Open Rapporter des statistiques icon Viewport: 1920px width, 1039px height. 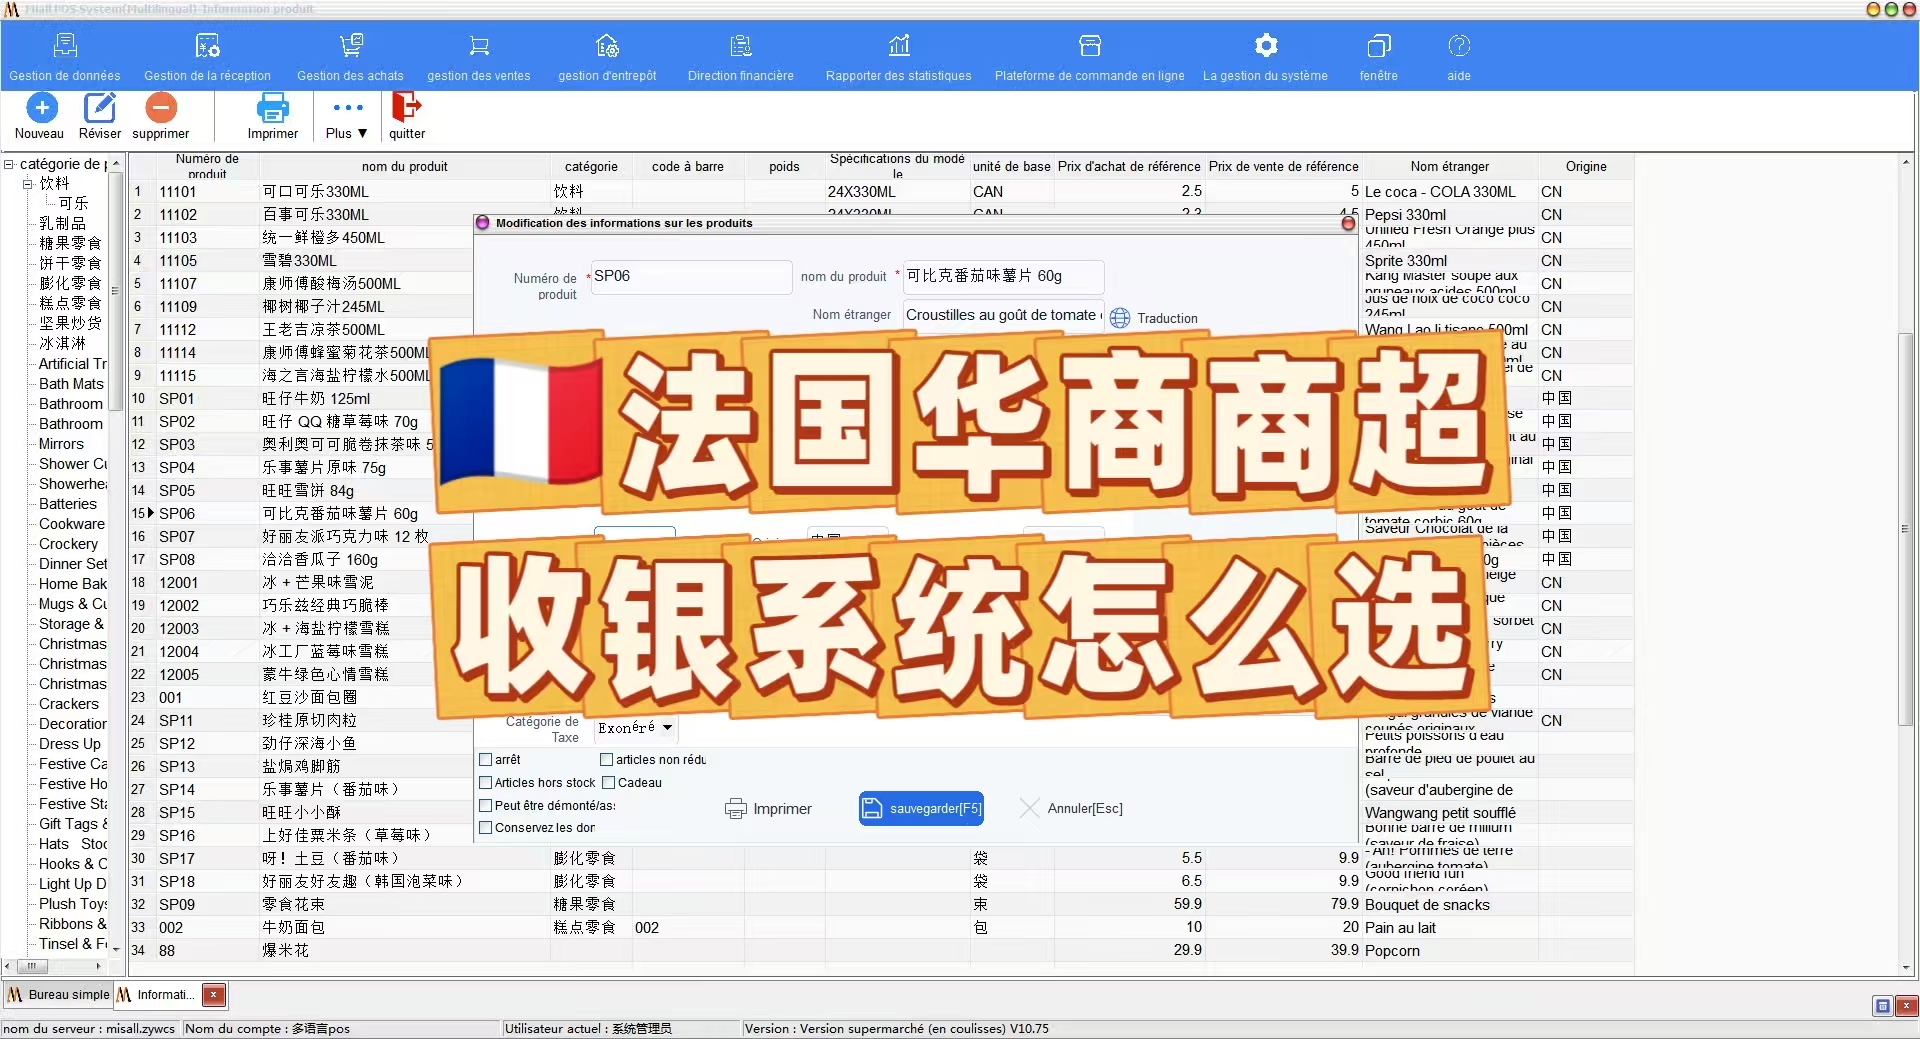point(898,46)
